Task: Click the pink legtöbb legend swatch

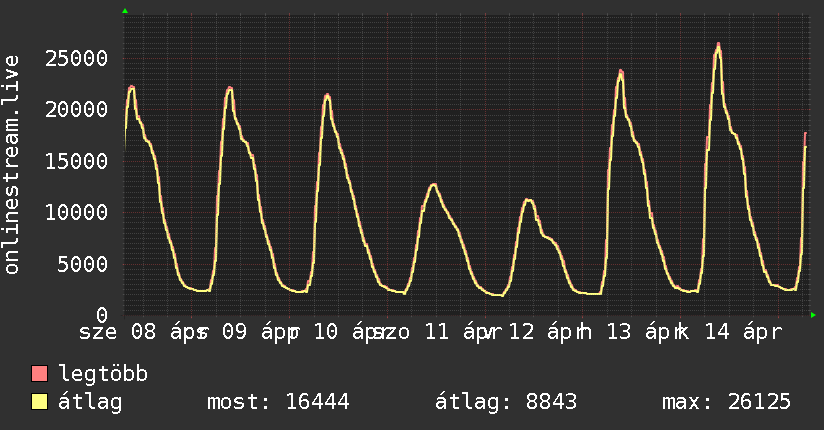Action: pos(39,373)
